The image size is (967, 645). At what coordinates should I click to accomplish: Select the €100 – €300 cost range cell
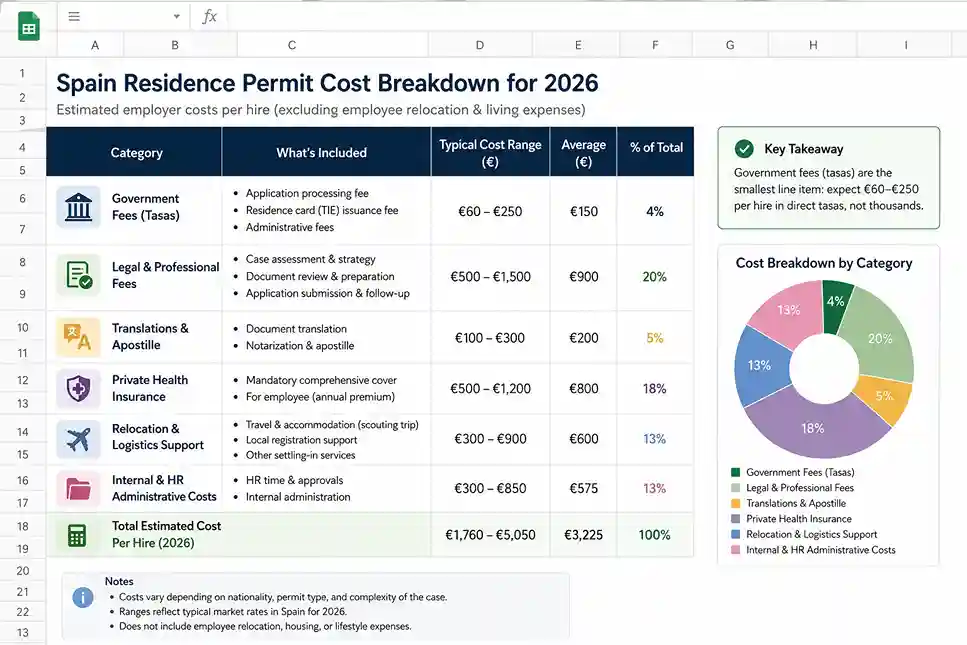point(490,338)
